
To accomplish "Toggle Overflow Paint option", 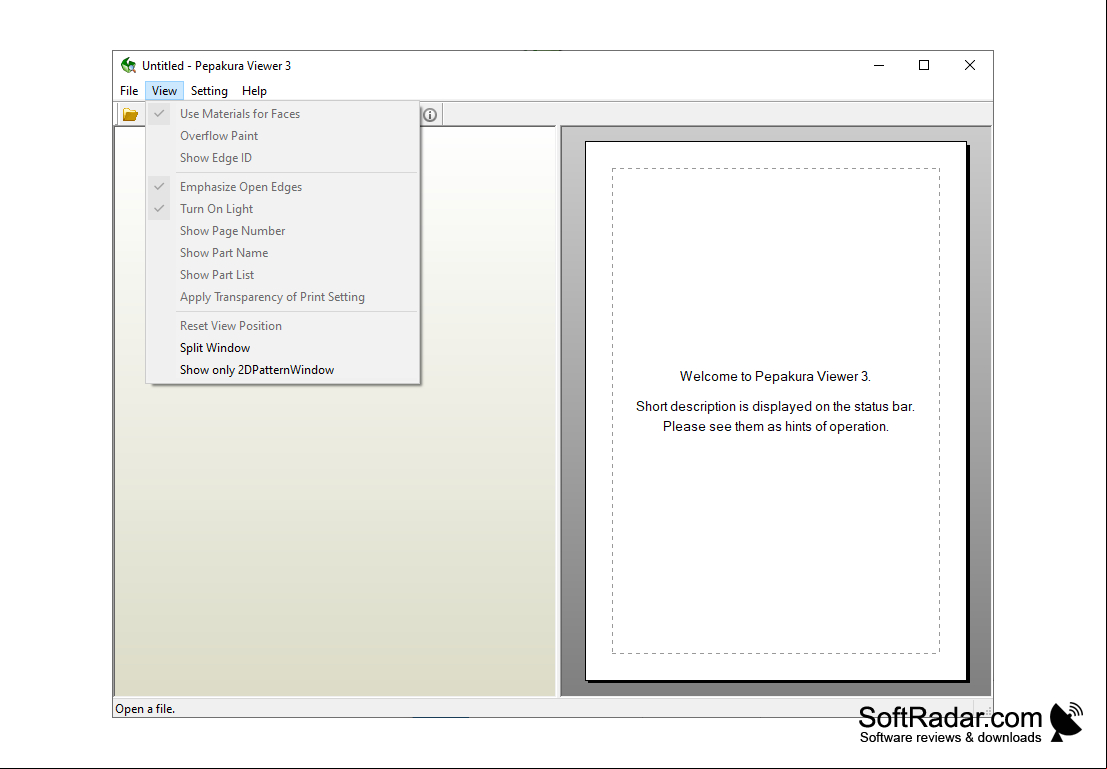I will point(282,136).
